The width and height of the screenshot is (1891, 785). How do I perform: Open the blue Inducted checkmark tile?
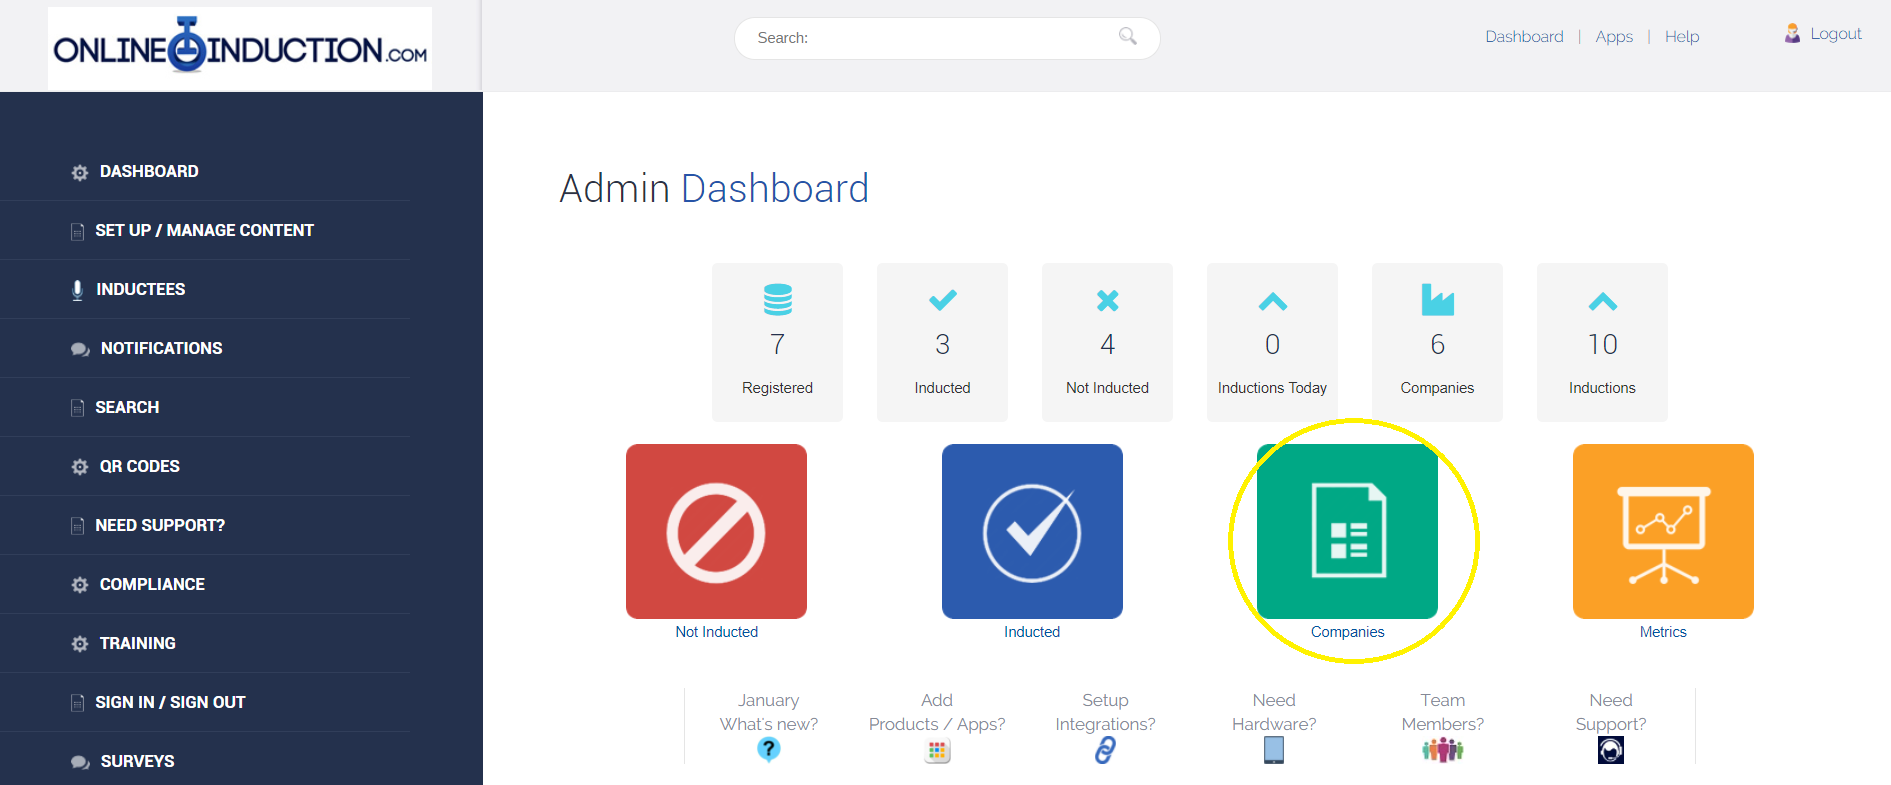tap(1032, 531)
